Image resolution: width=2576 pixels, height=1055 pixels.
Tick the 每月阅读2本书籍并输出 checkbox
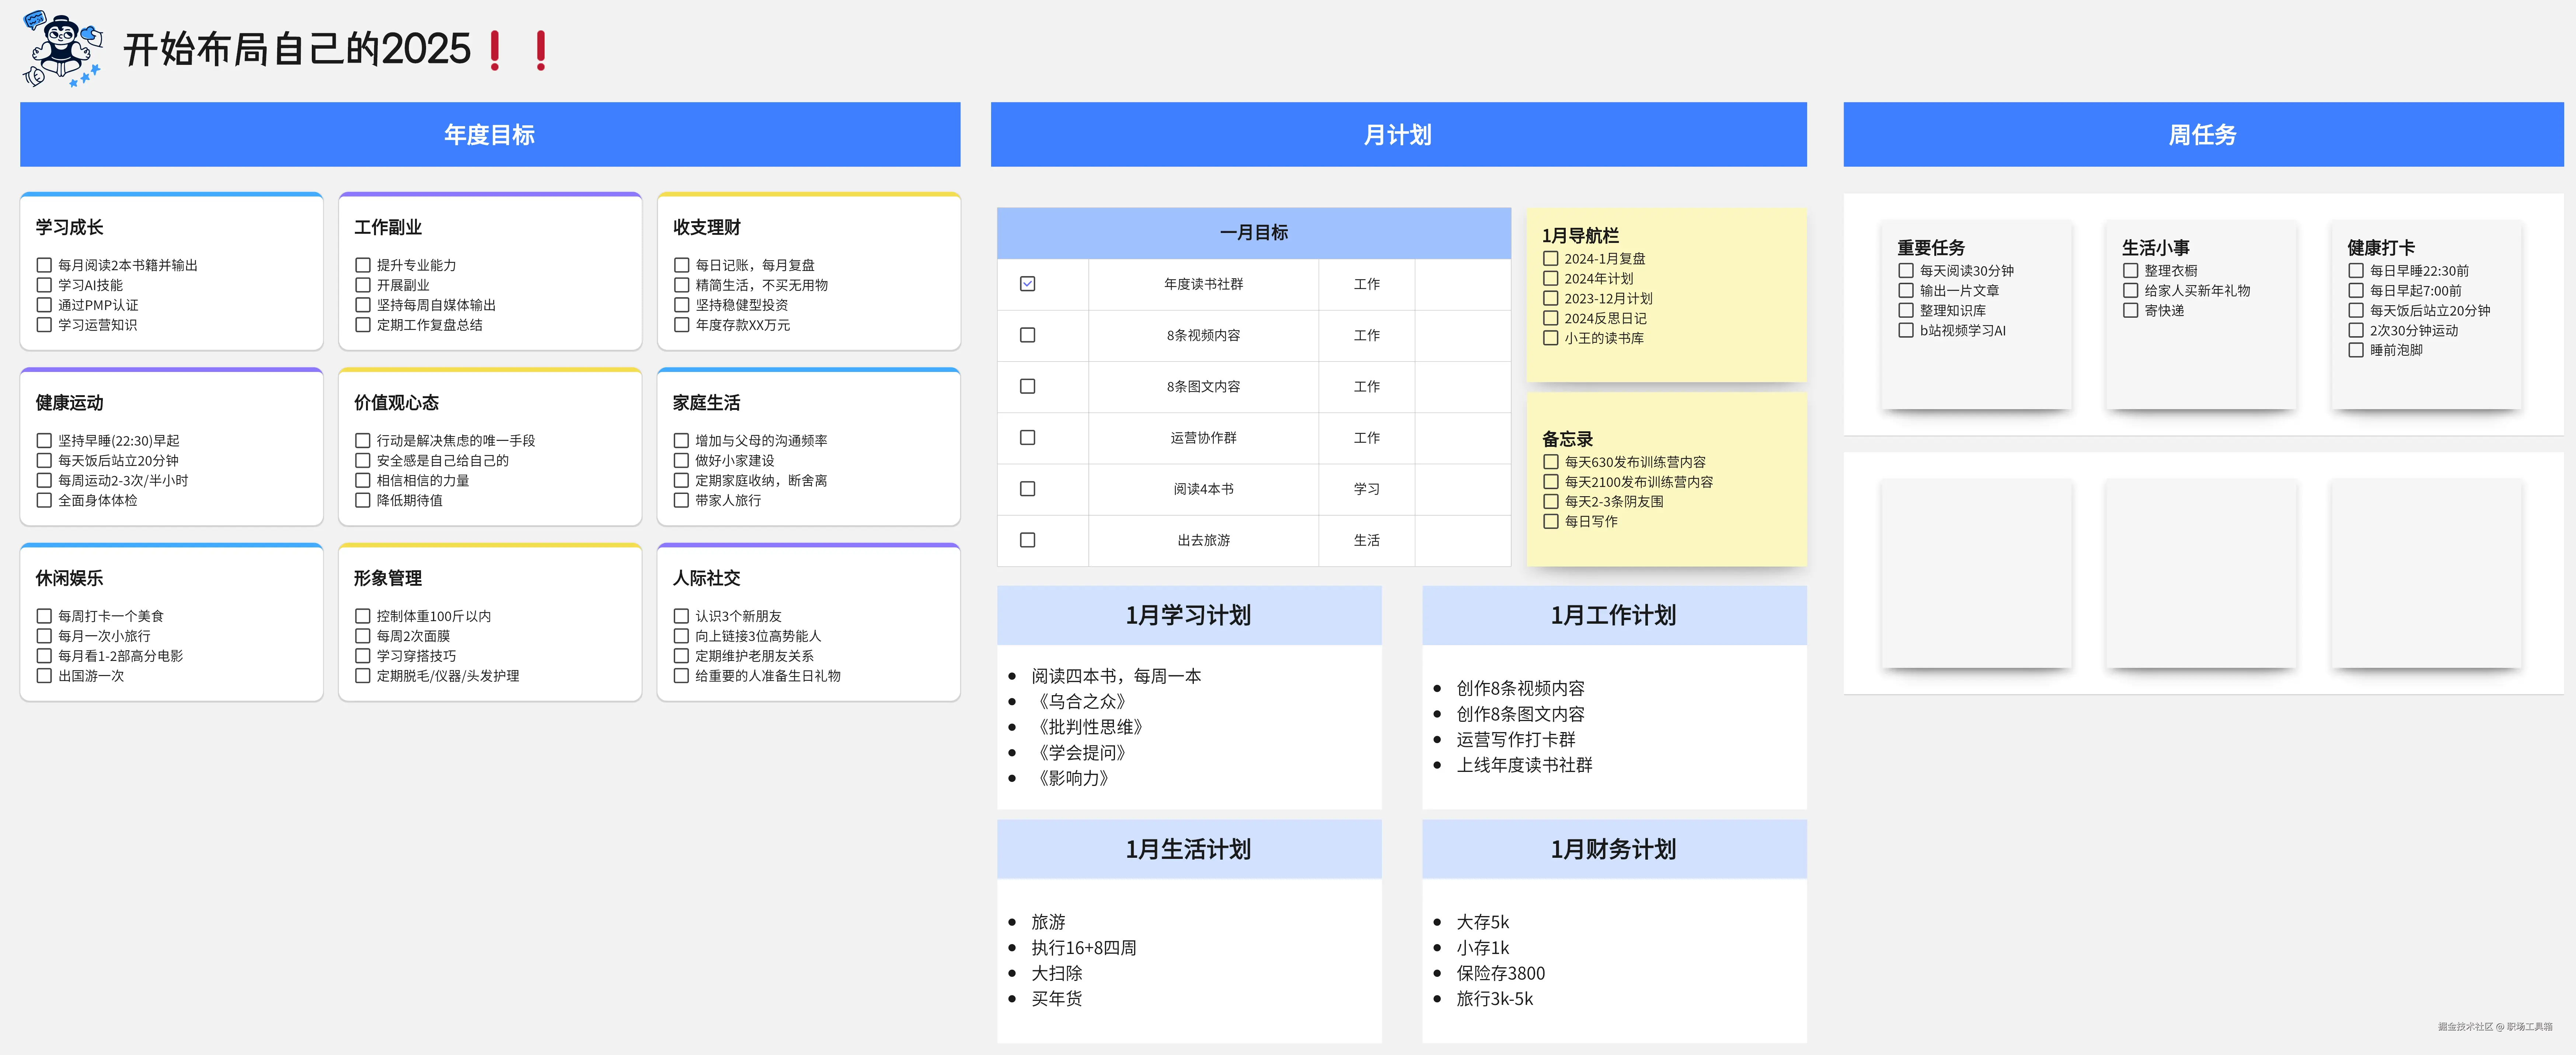[44, 265]
